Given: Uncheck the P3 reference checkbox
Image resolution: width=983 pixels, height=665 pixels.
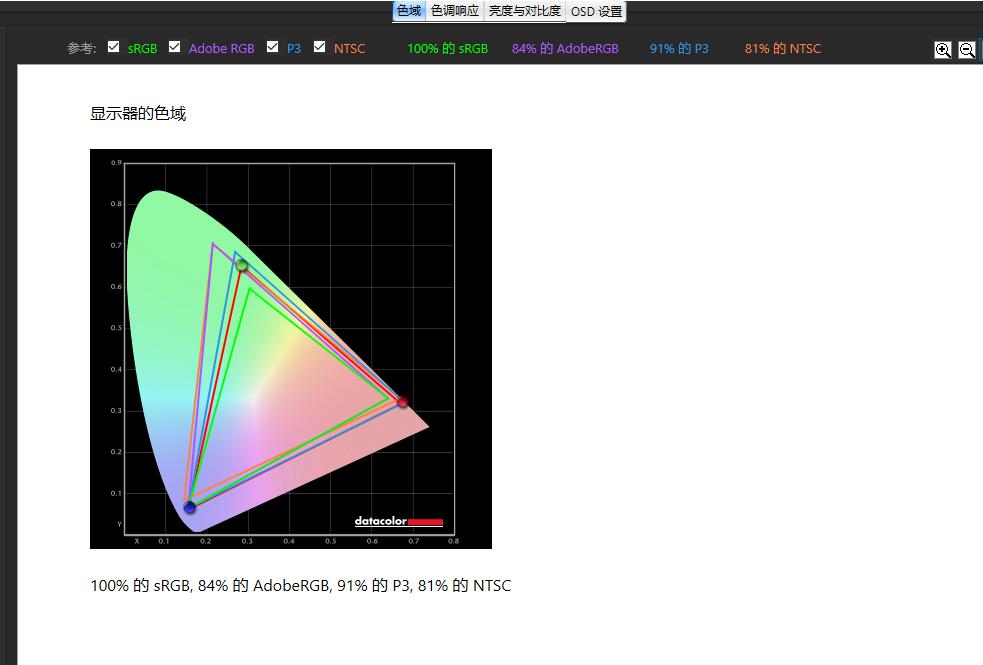Looking at the screenshot, I should 271,46.
